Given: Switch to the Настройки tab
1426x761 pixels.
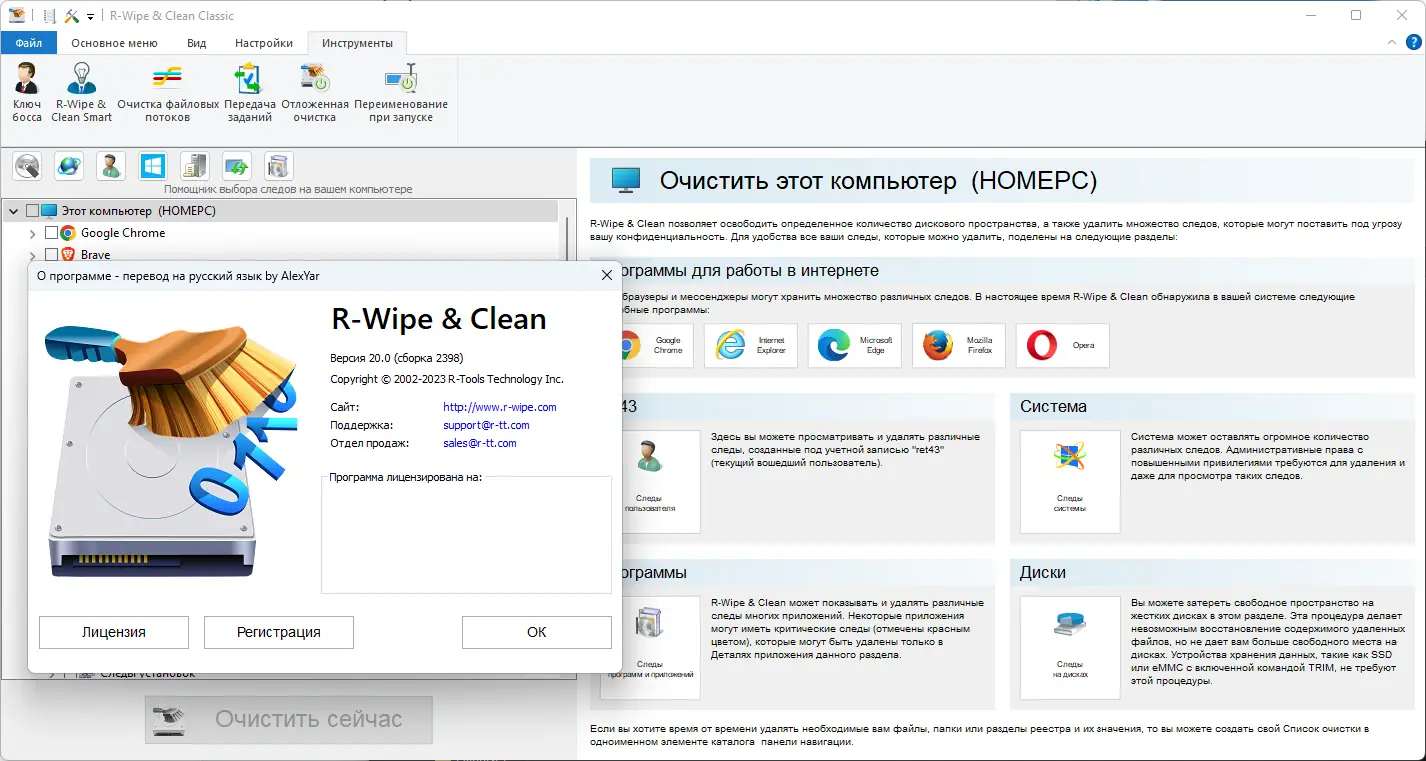Looking at the screenshot, I should (x=264, y=43).
